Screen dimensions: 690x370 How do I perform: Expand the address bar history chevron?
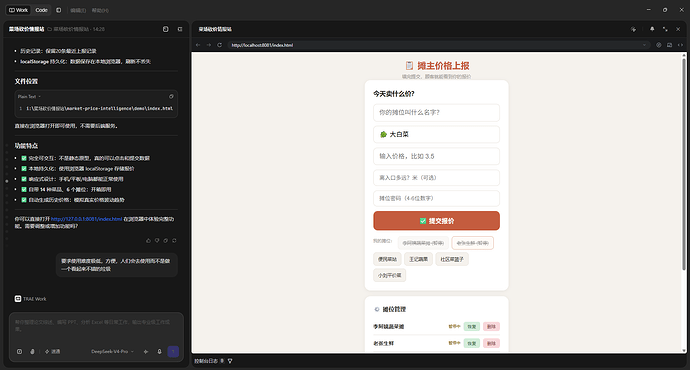tap(644, 45)
